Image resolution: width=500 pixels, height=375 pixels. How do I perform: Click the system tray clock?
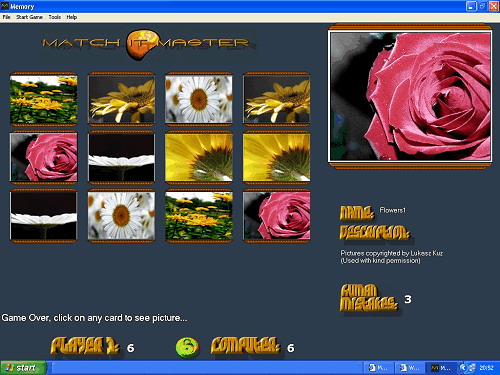(x=487, y=368)
